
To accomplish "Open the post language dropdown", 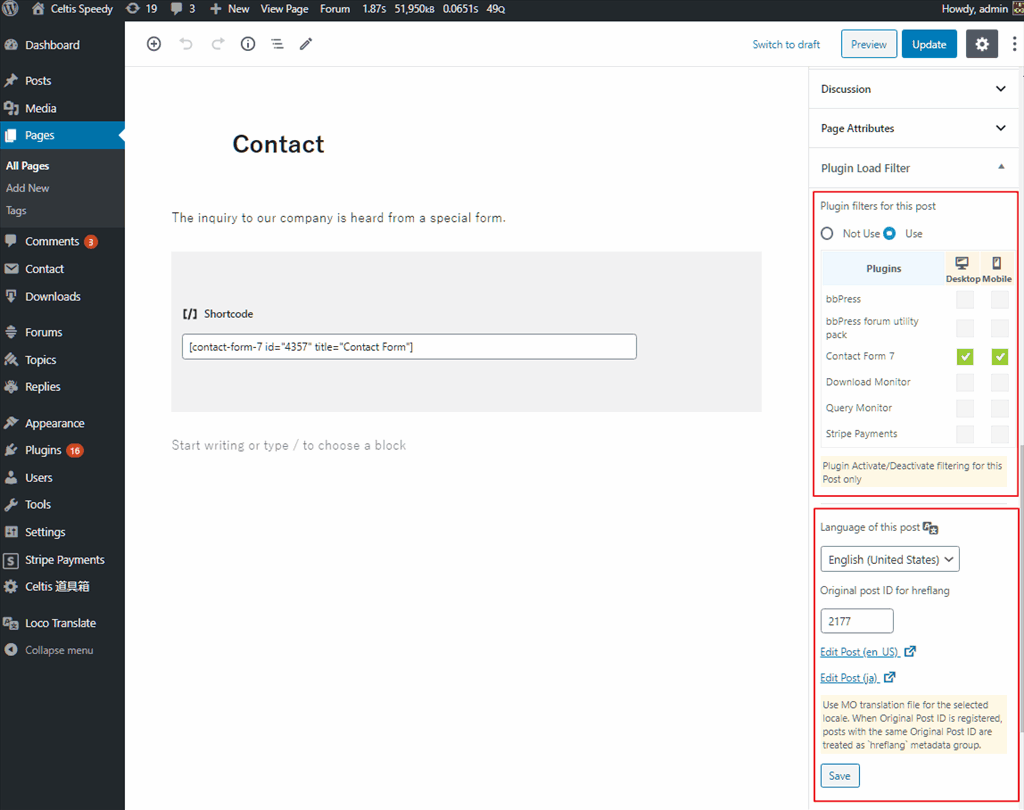I will (x=889, y=559).
